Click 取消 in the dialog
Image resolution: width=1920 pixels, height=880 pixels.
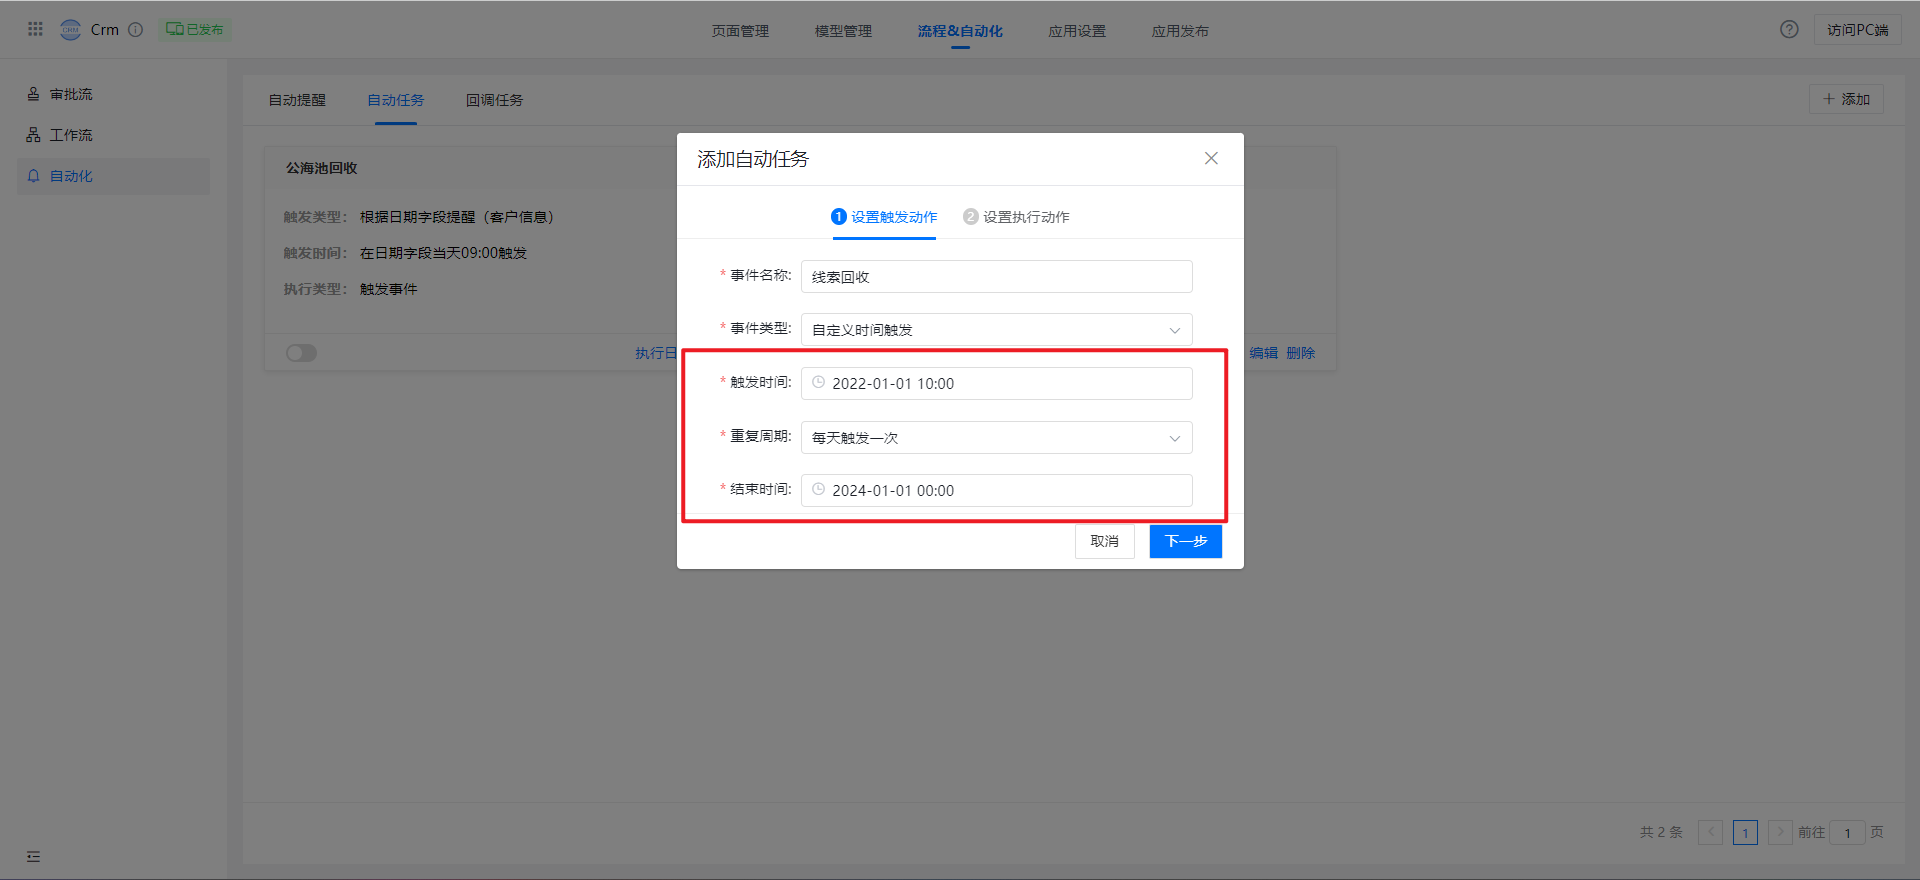(x=1104, y=541)
